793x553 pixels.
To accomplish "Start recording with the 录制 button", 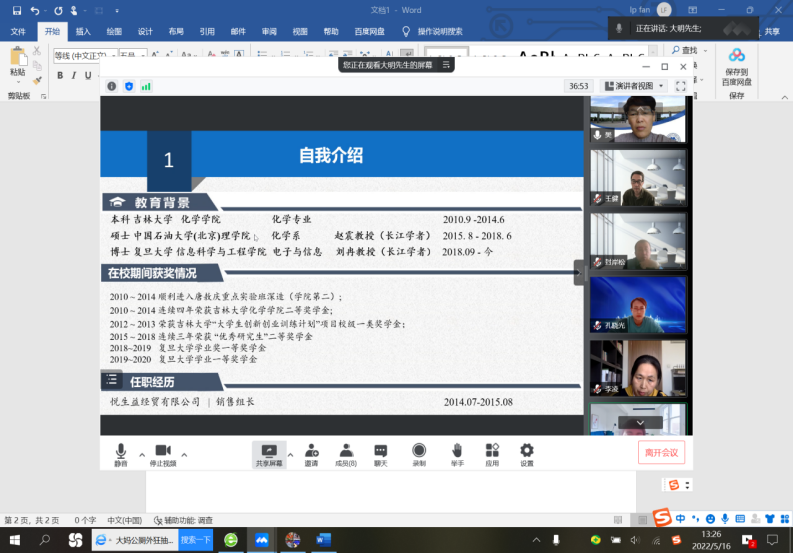I will (x=419, y=452).
